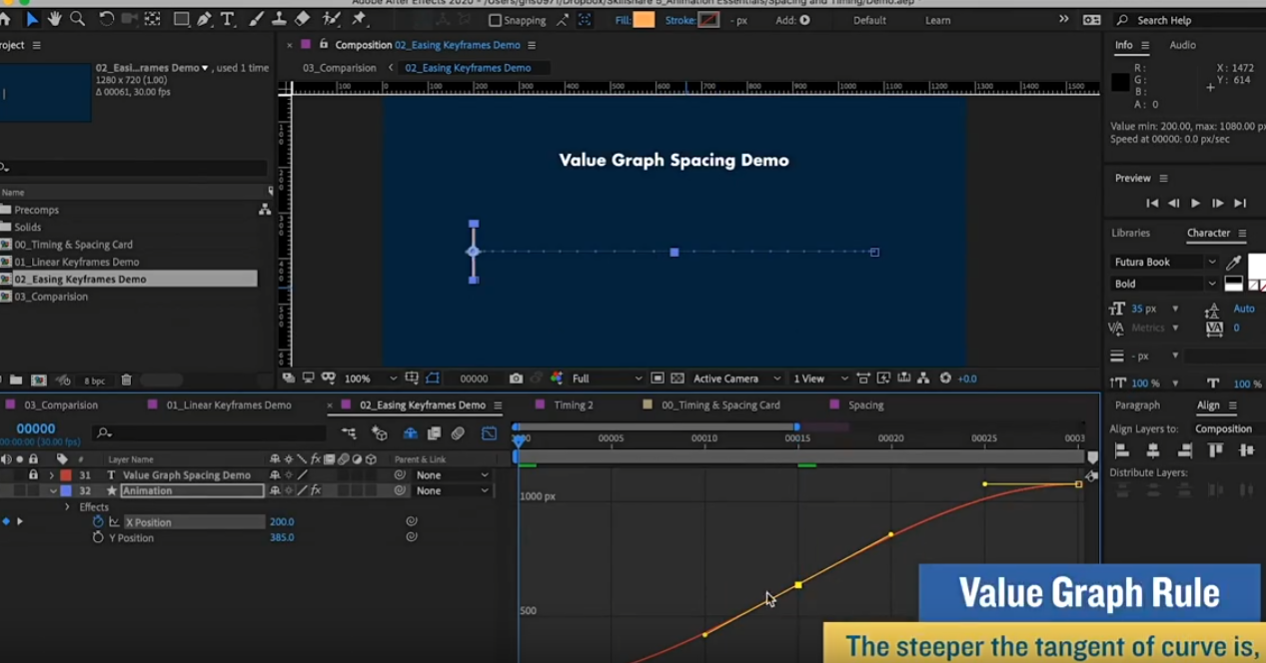The height and width of the screenshot is (663, 1266).
Task: Enable the Snapping checkbox
Action: pyautogui.click(x=495, y=20)
